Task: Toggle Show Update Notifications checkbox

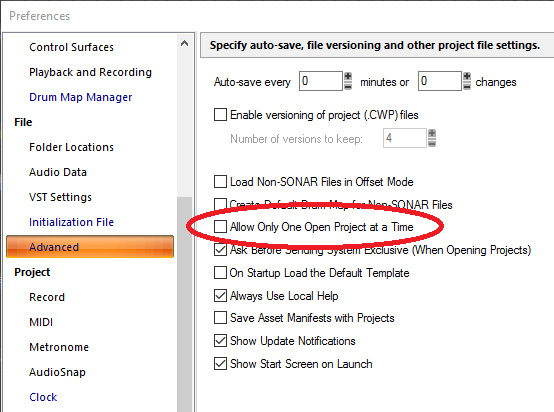Action: pos(220,341)
